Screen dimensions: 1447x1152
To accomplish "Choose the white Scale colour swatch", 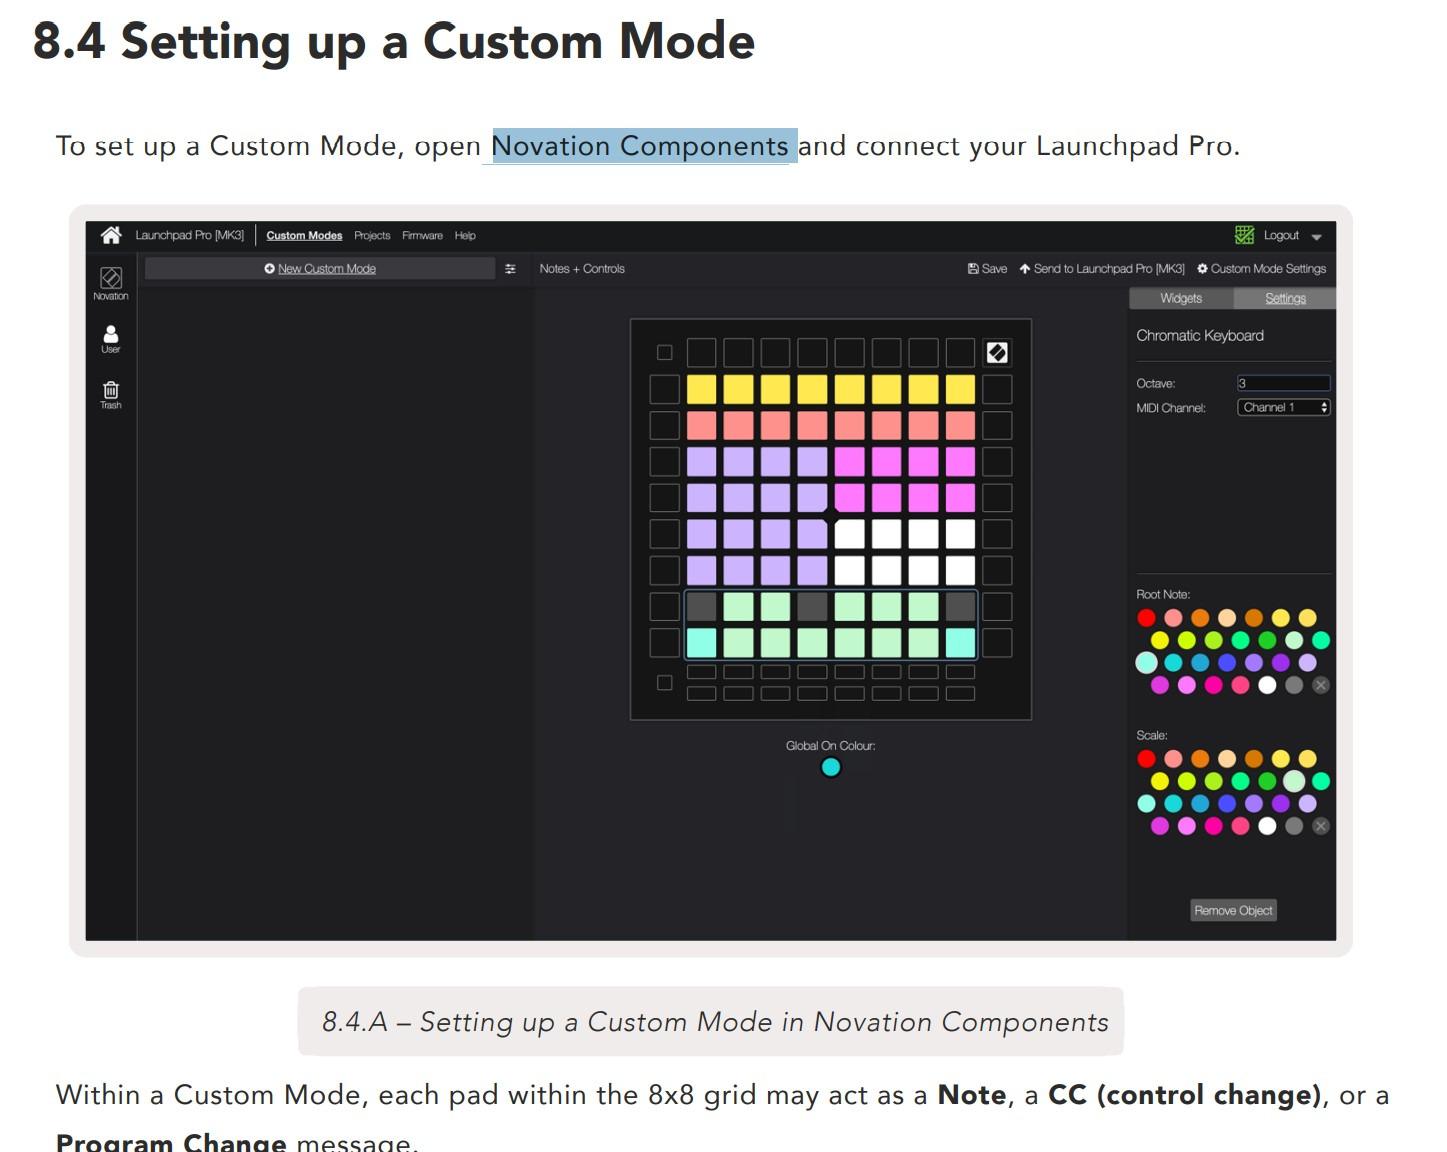I will pos(1267,826).
